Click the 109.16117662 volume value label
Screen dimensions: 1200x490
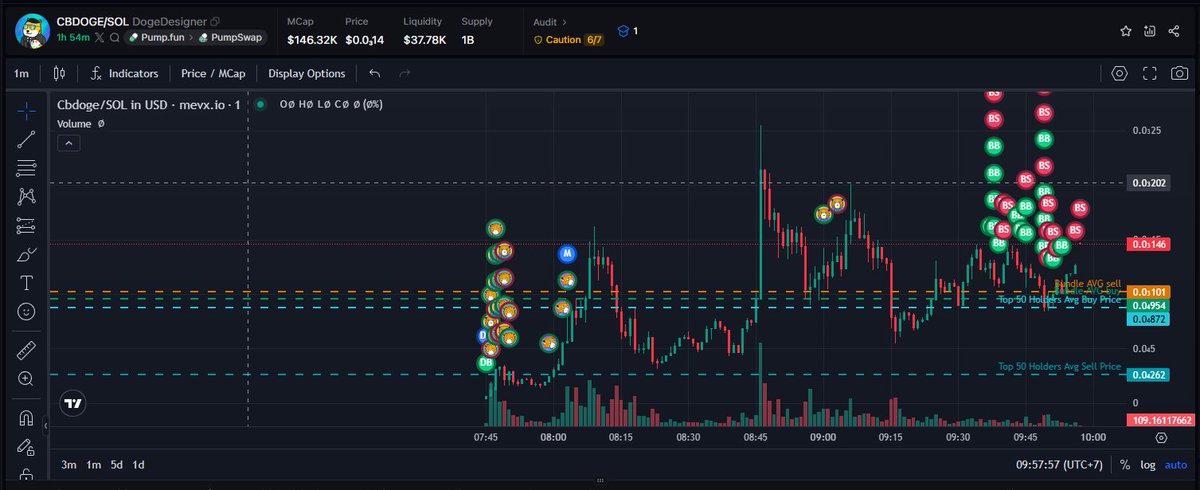(x=1160, y=420)
